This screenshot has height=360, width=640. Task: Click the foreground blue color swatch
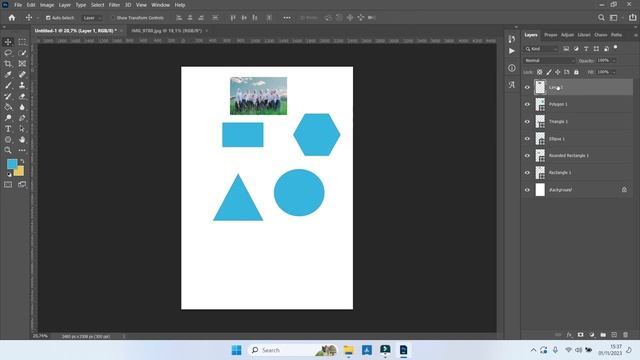pyautogui.click(x=12, y=164)
